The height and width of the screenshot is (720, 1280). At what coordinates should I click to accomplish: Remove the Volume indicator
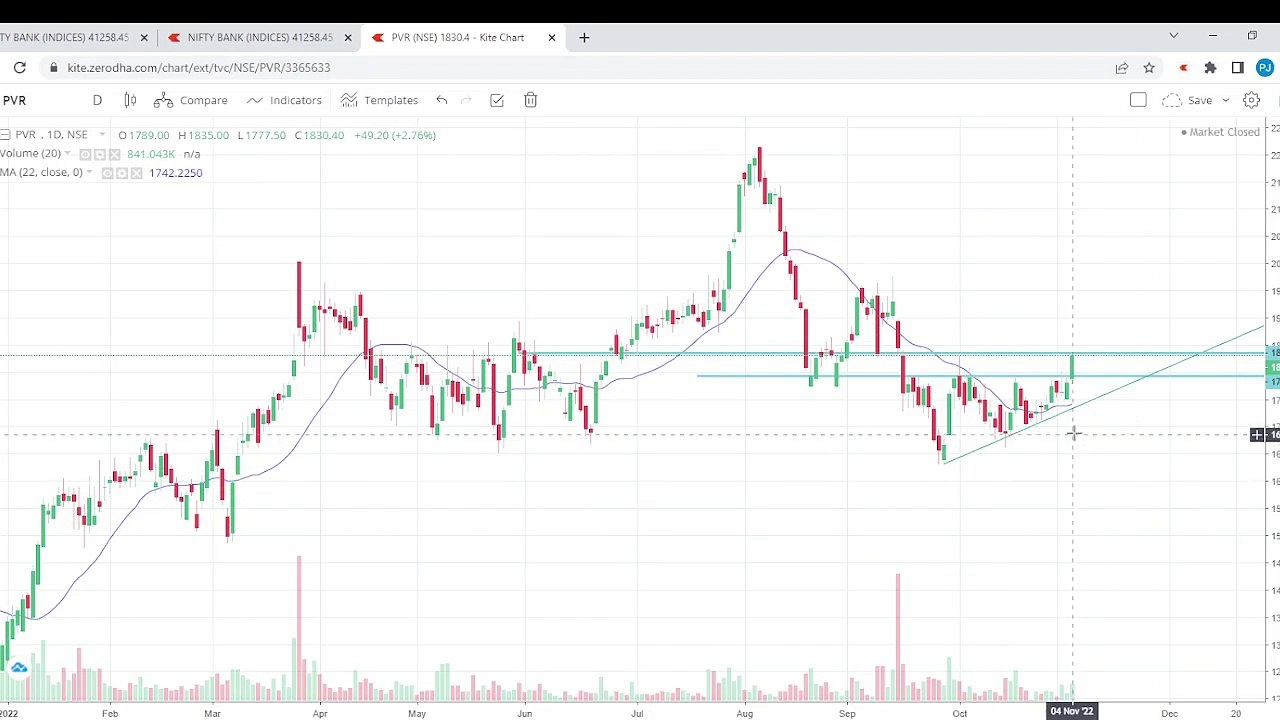(x=115, y=154)
